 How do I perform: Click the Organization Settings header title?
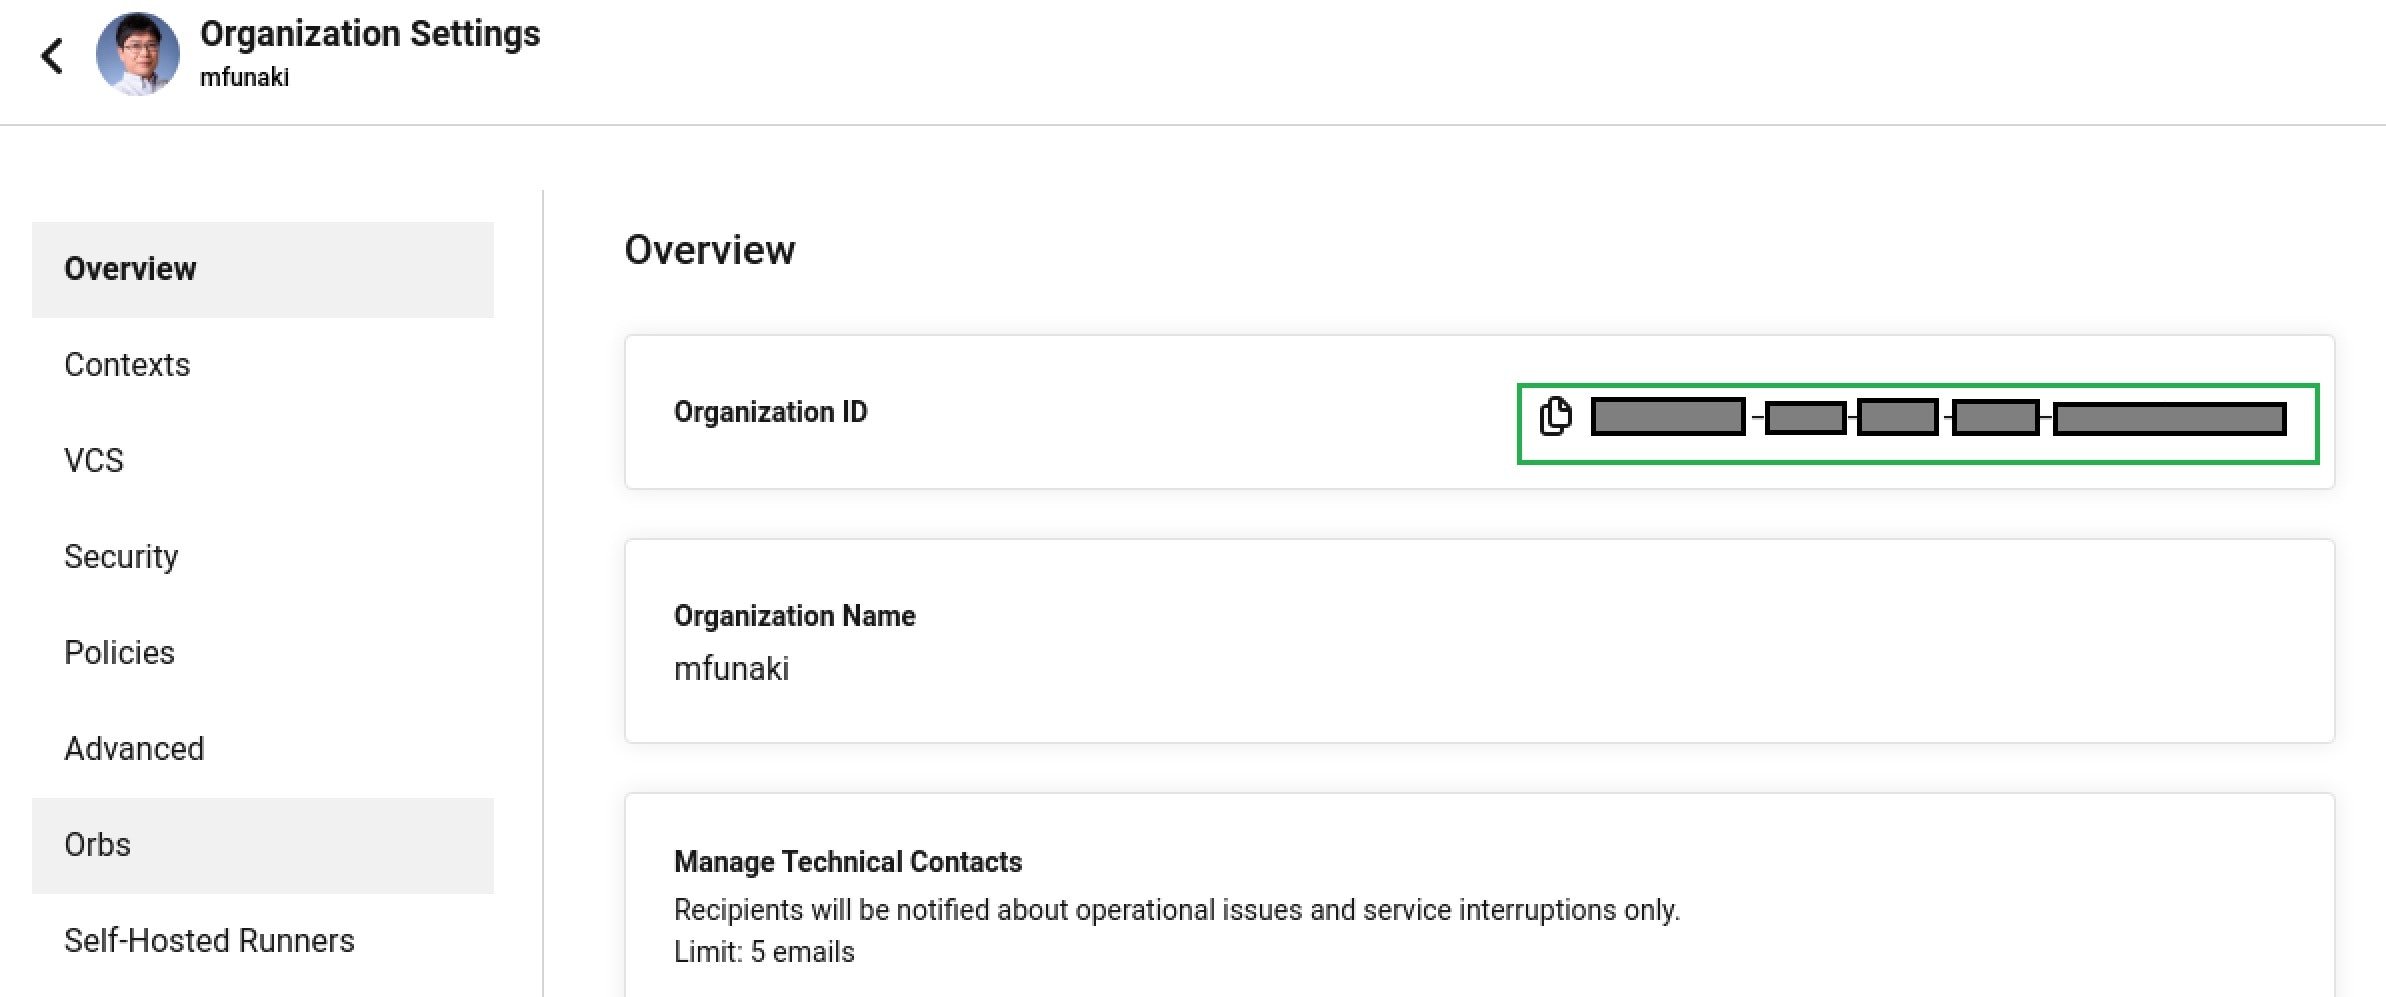pyautogui.click(x=370, y=34)
